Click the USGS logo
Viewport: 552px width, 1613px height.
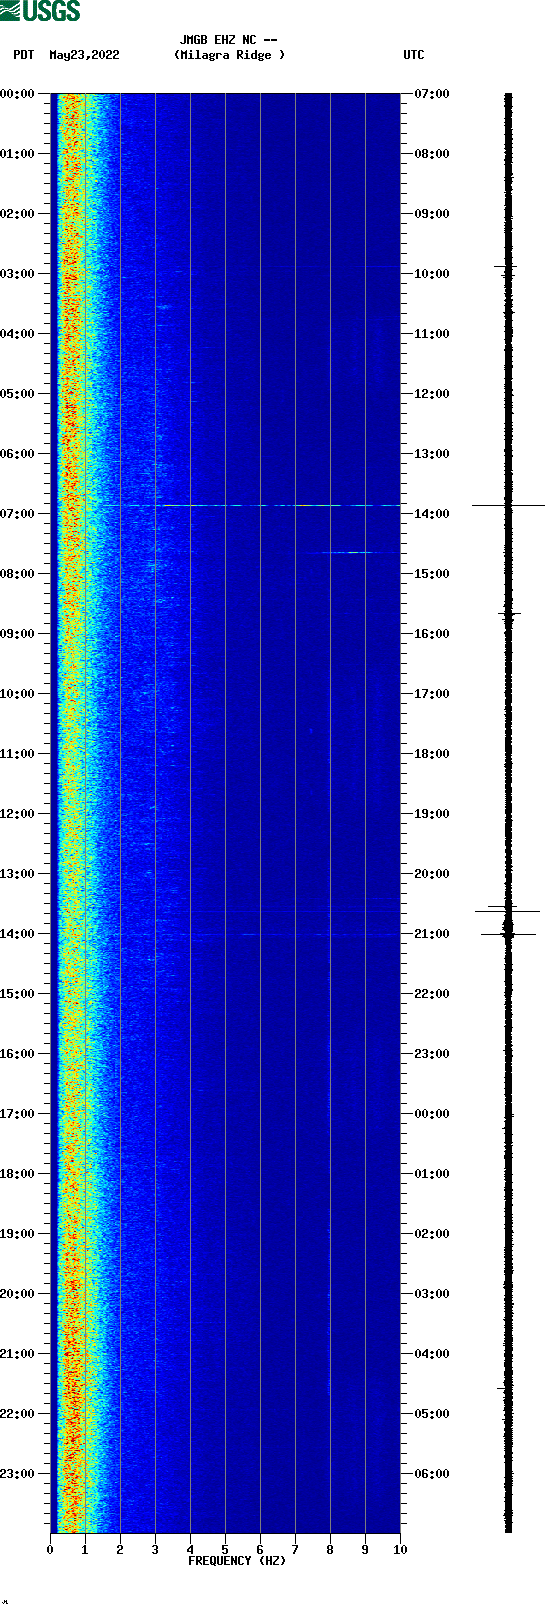(40, 11)
